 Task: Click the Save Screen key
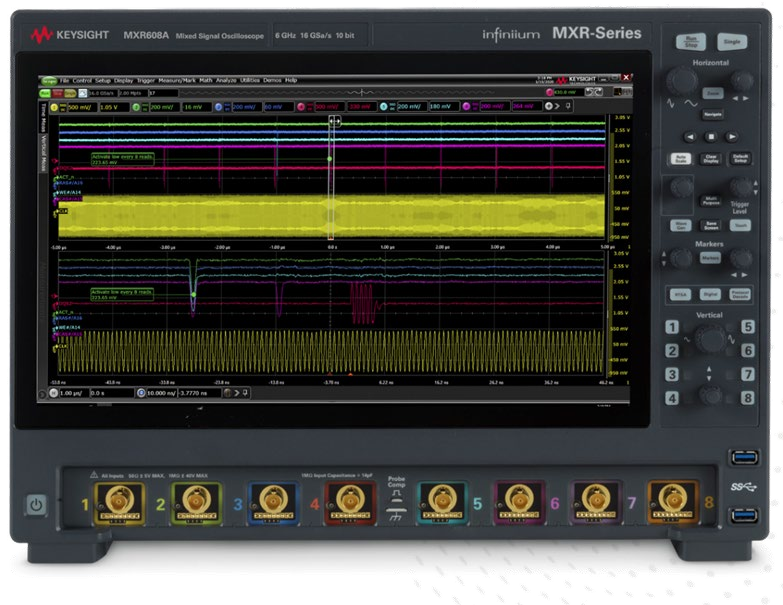click(x=711, y=225)
